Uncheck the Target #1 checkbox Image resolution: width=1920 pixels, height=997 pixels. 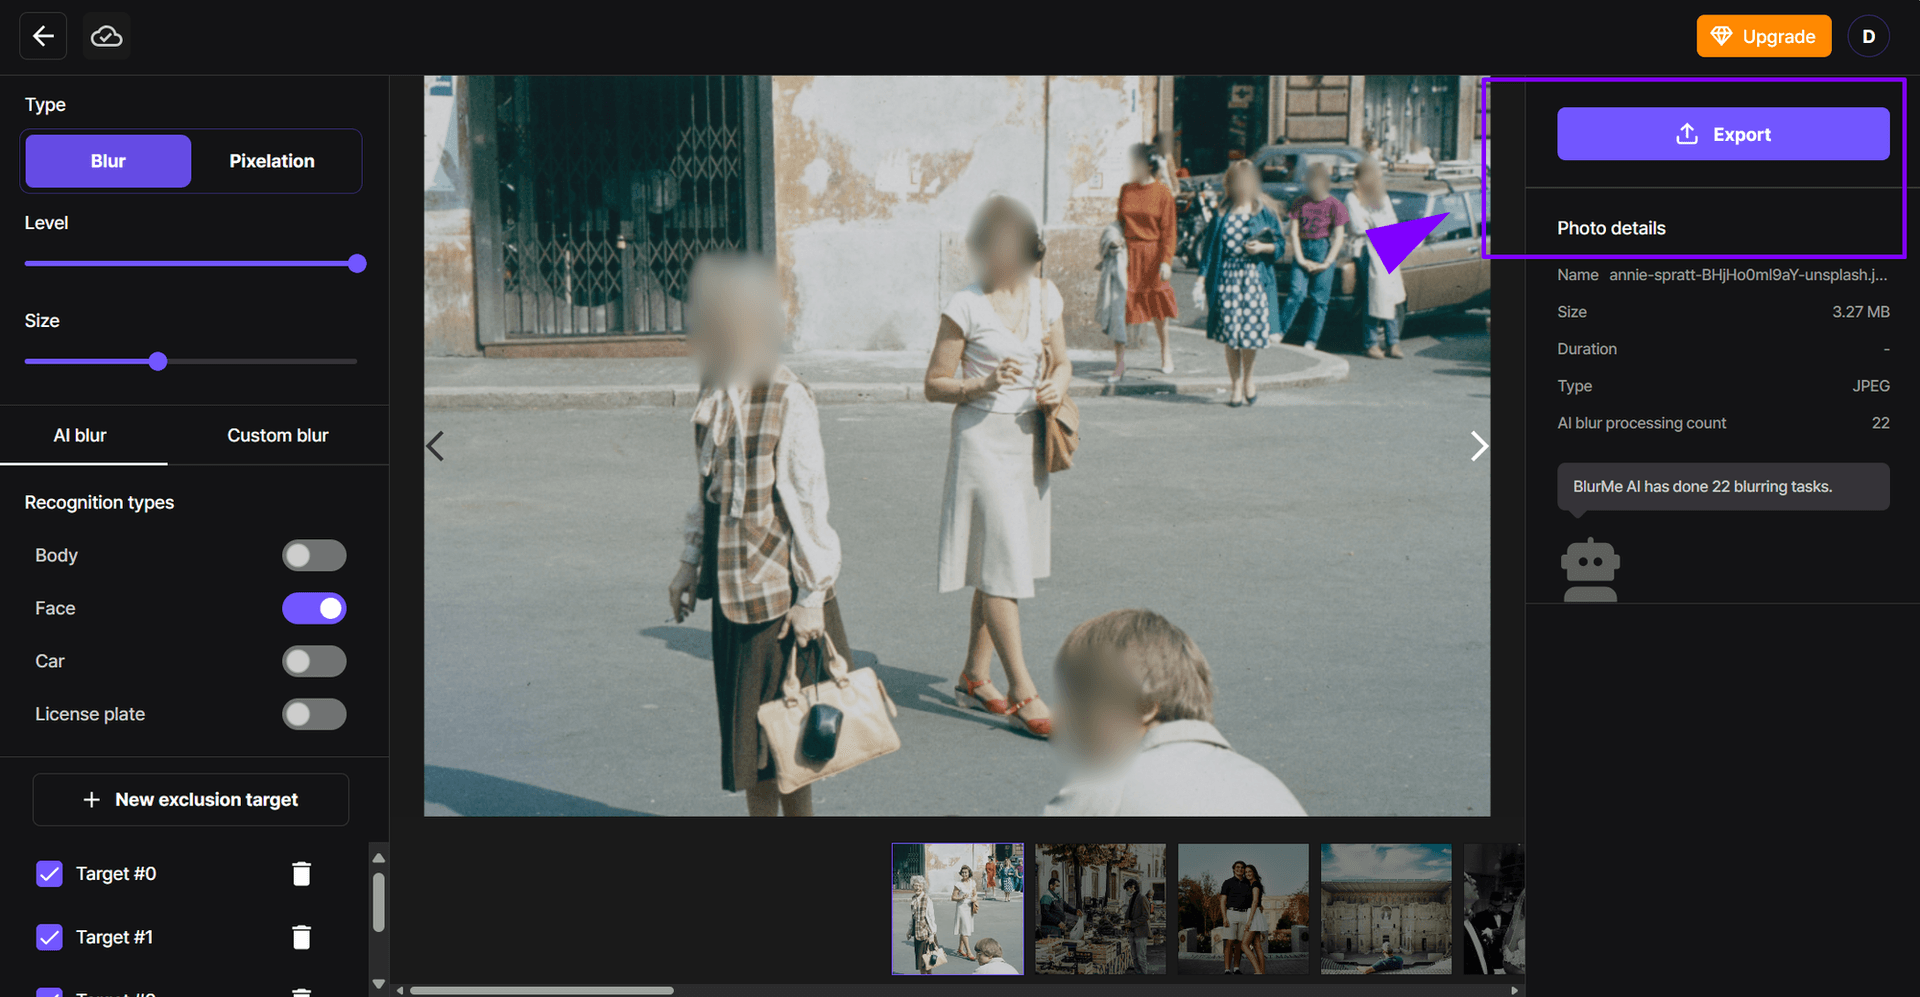[49, 937]
